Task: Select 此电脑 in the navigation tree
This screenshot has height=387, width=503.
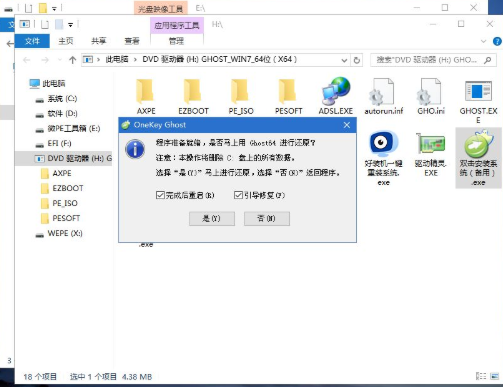Action: (x=47, y=83)
